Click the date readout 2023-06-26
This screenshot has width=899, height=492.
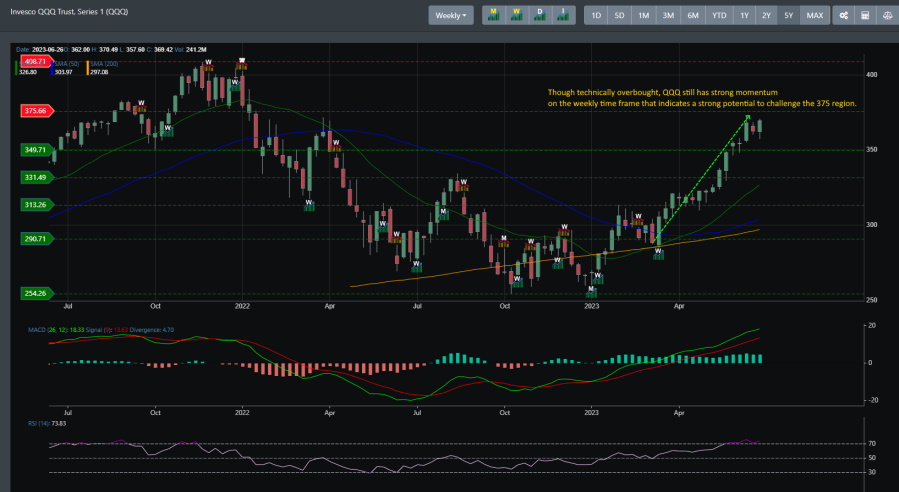47,50
